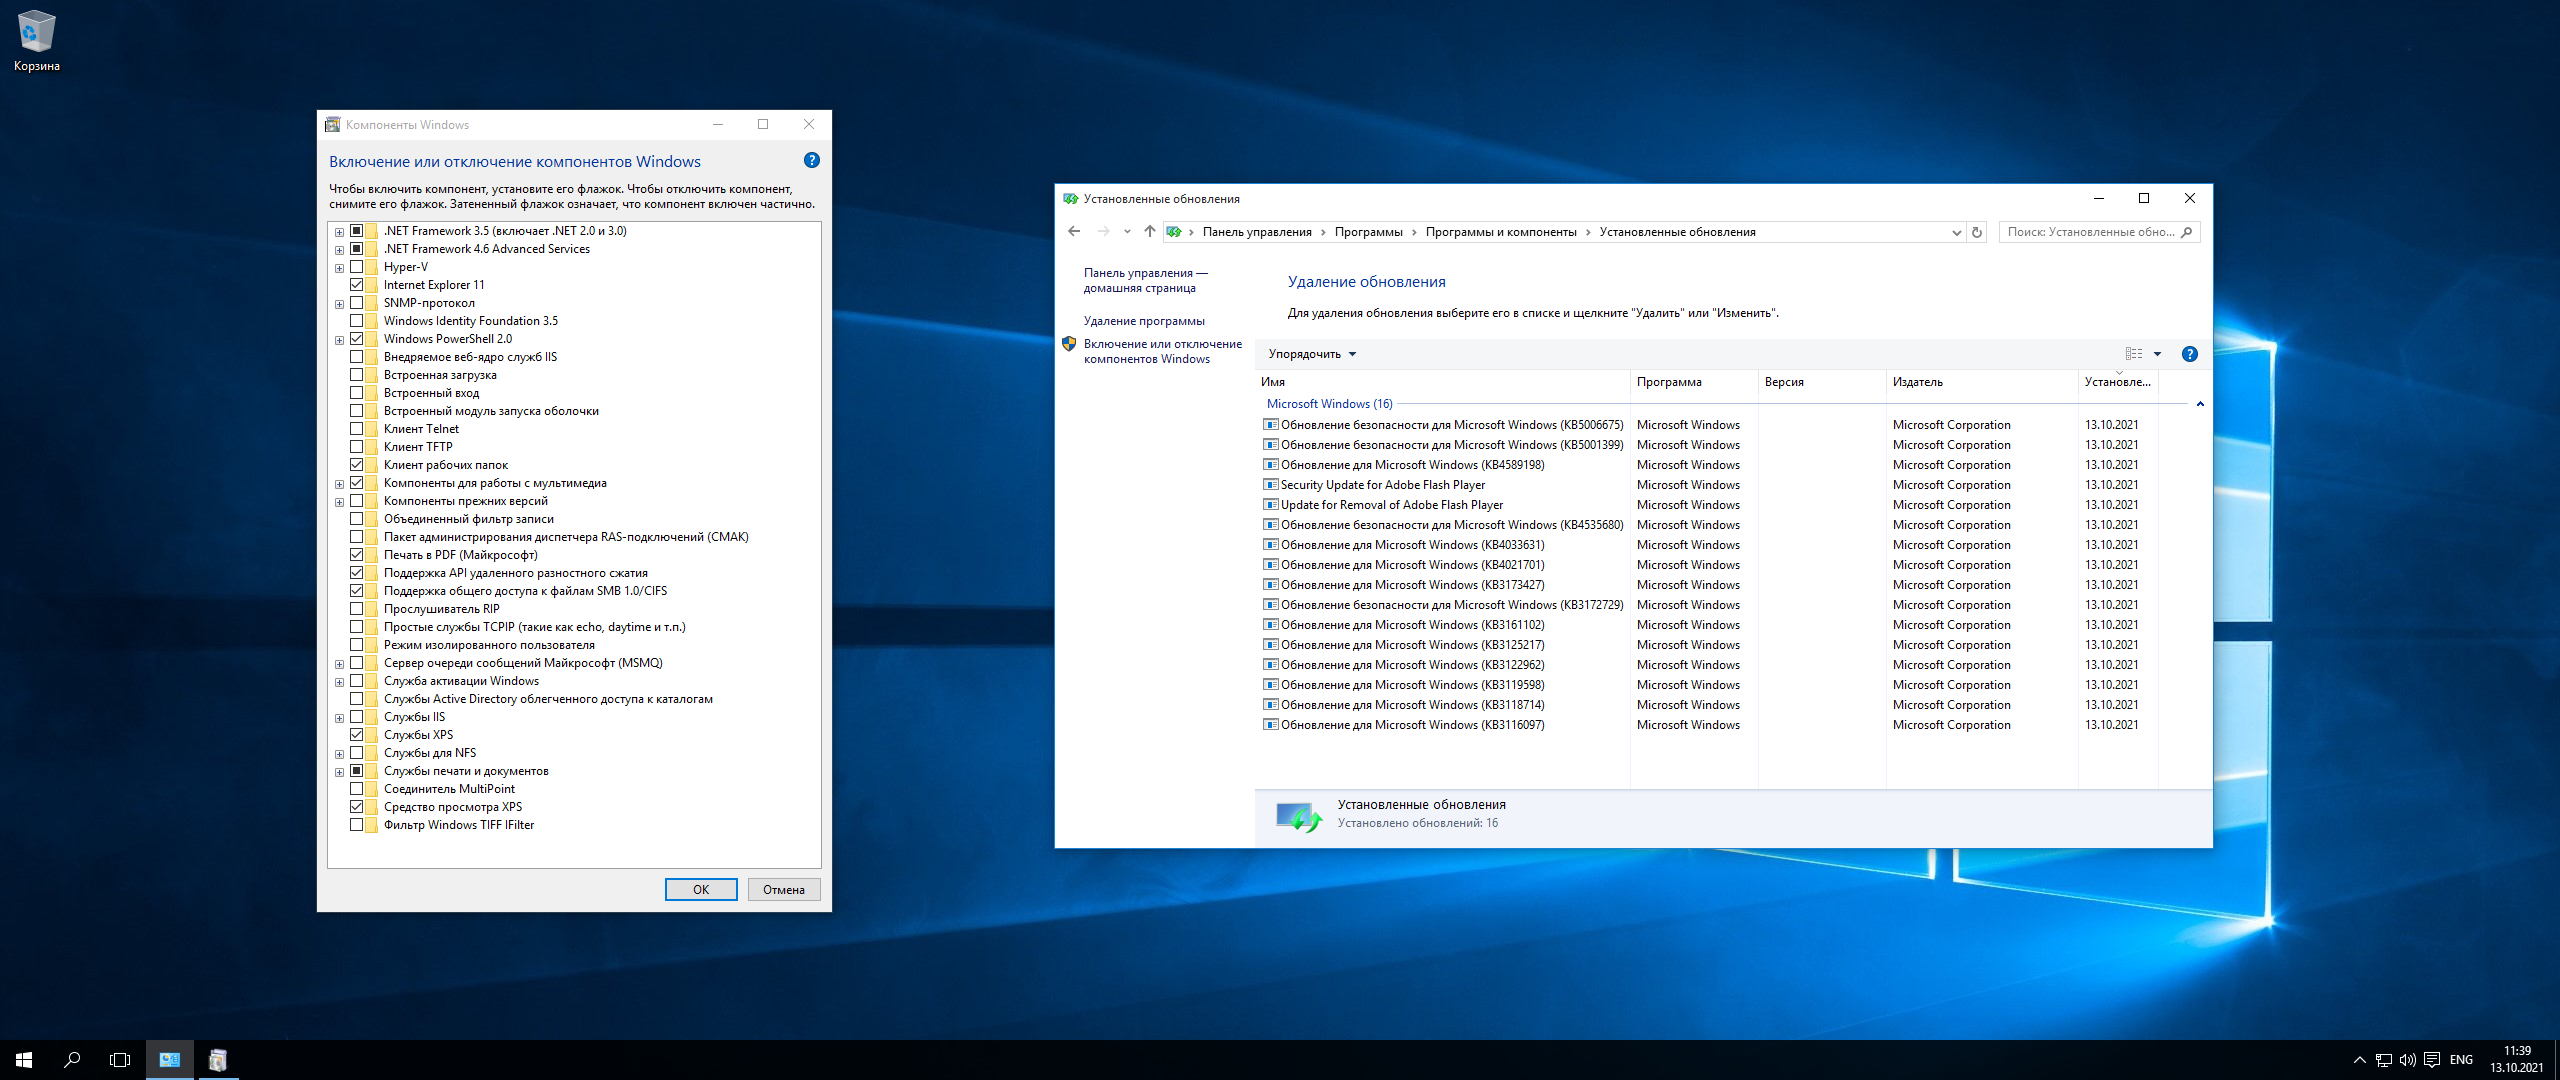Switch to Windows Features taskbar app

point(218,1060)
